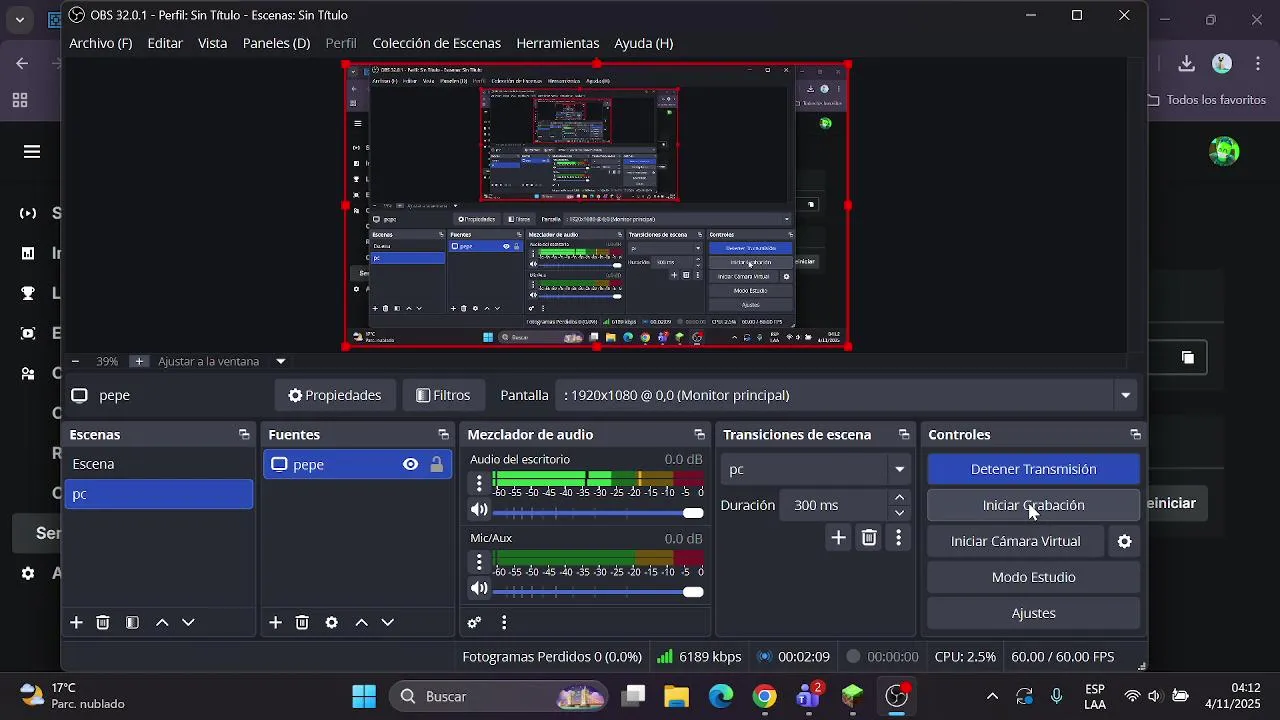Open scene transition dropdown showing pc
The image size is (1280, 720).
[x=816, y=469]
